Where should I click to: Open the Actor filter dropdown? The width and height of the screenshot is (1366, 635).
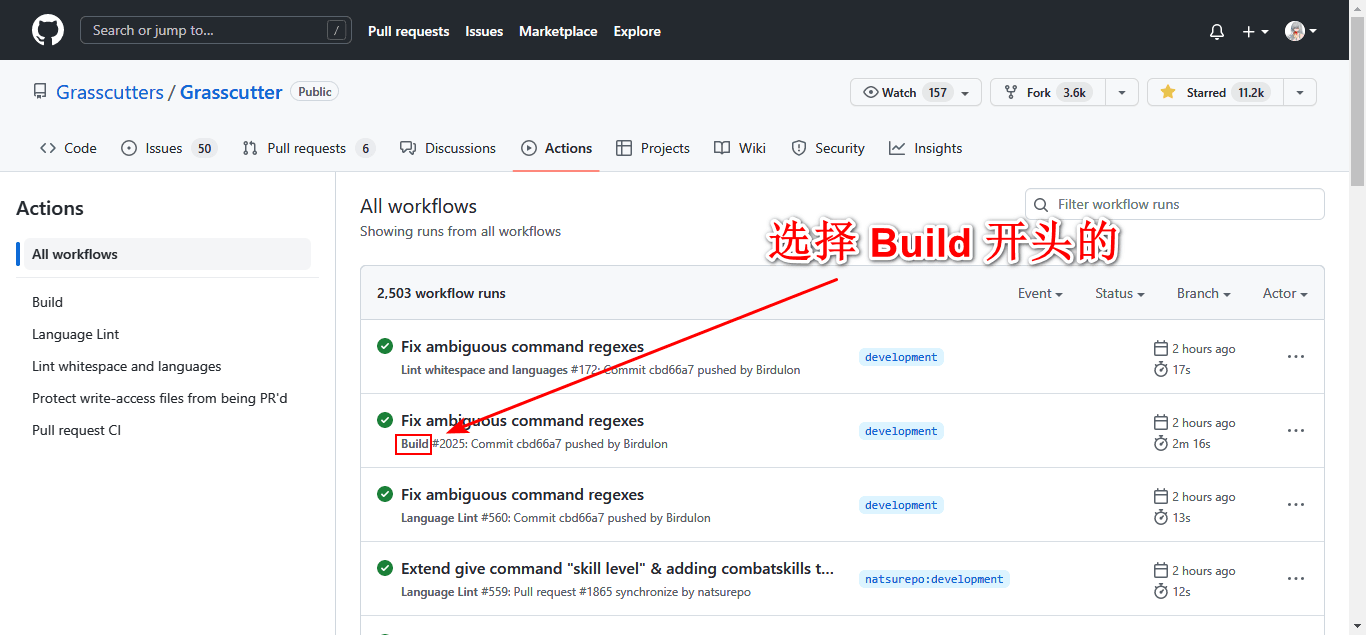click(x=1285, y=293)
